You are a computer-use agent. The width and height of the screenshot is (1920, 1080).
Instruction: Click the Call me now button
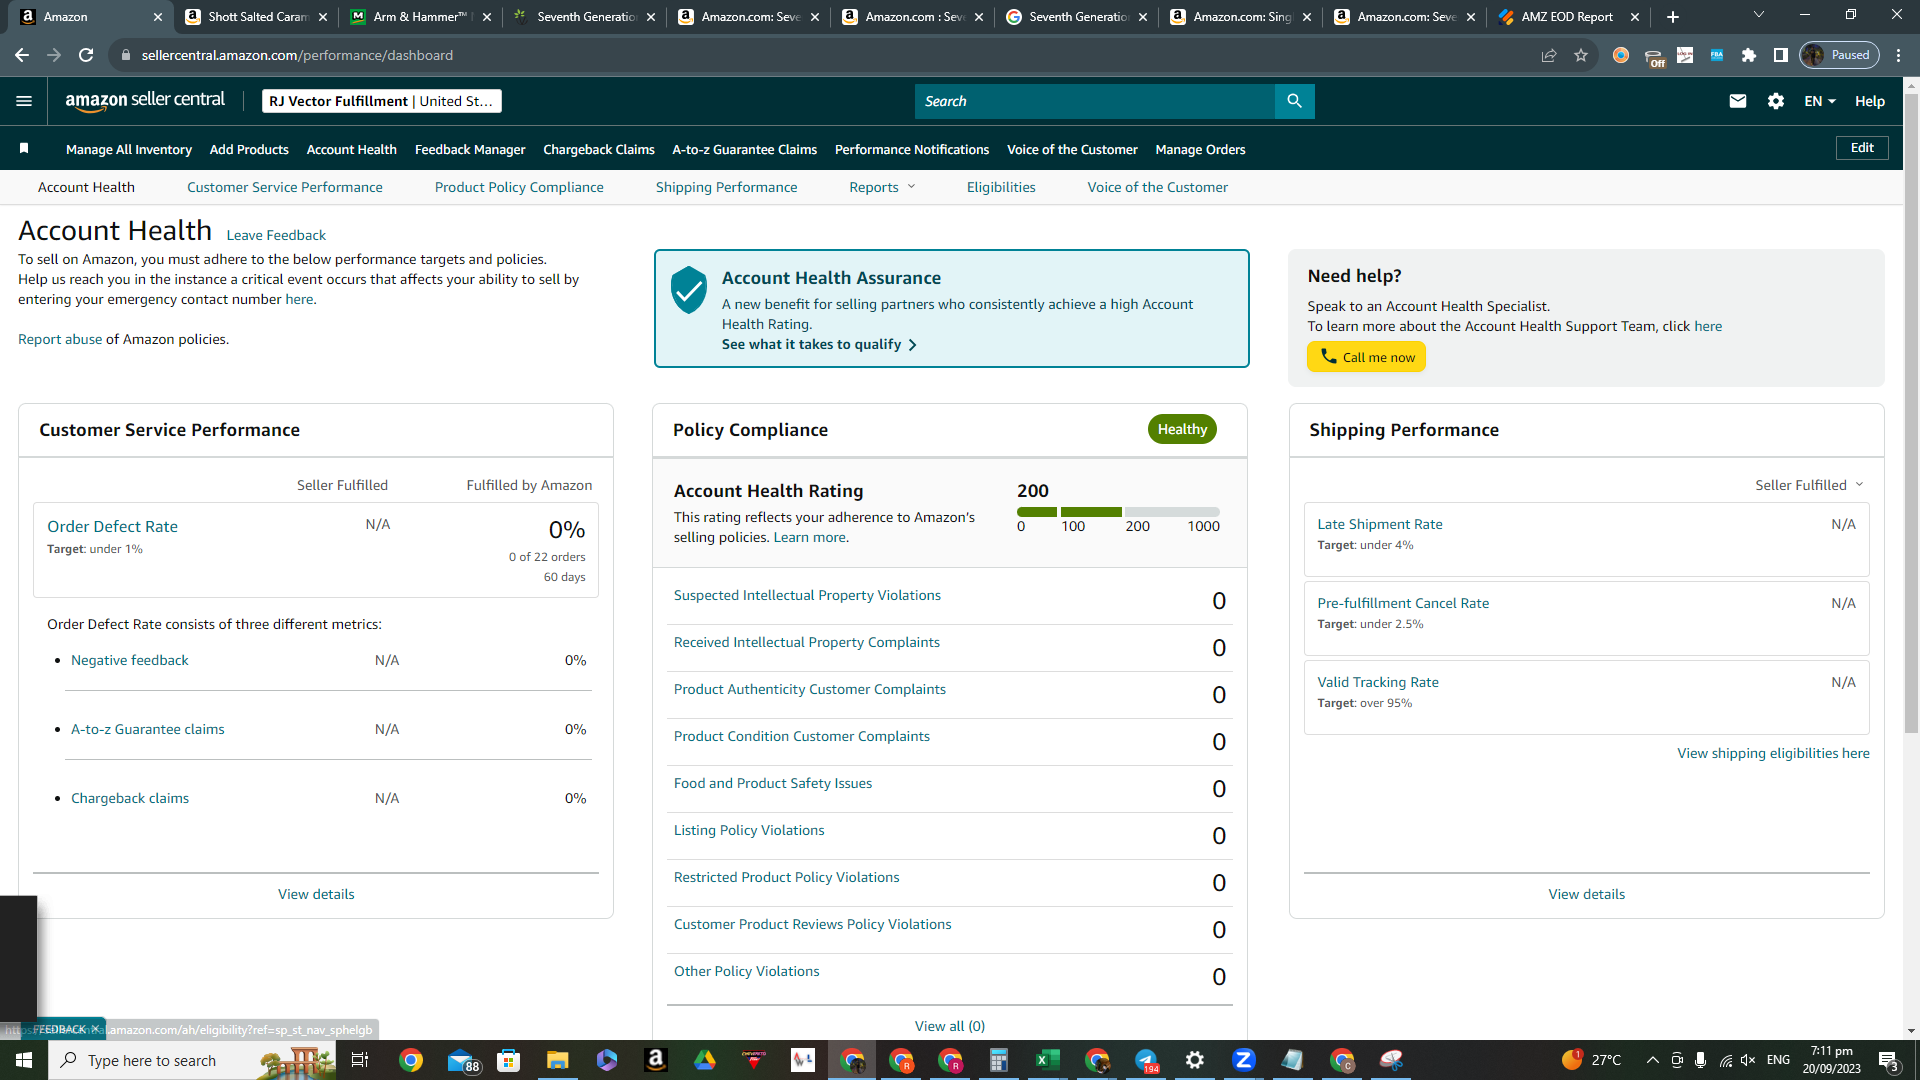(x=1366, y=357)
